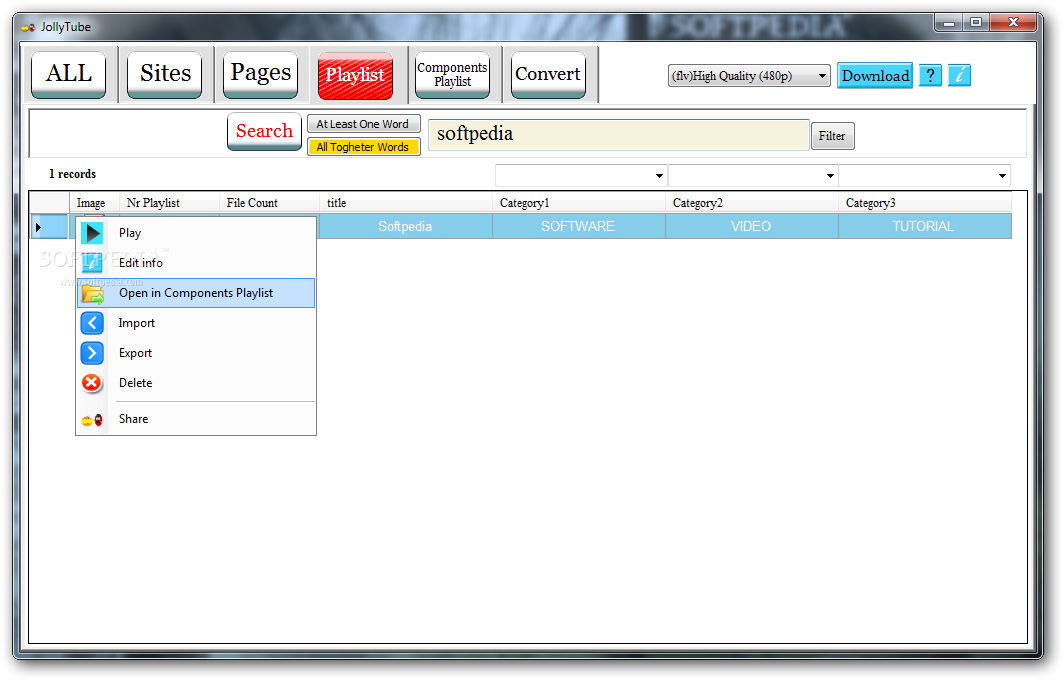Image resolution: width=1064 pixels, height=680 pixels.
Task: Click the blue left-arrow Import icon
Action: click(92, 323)
